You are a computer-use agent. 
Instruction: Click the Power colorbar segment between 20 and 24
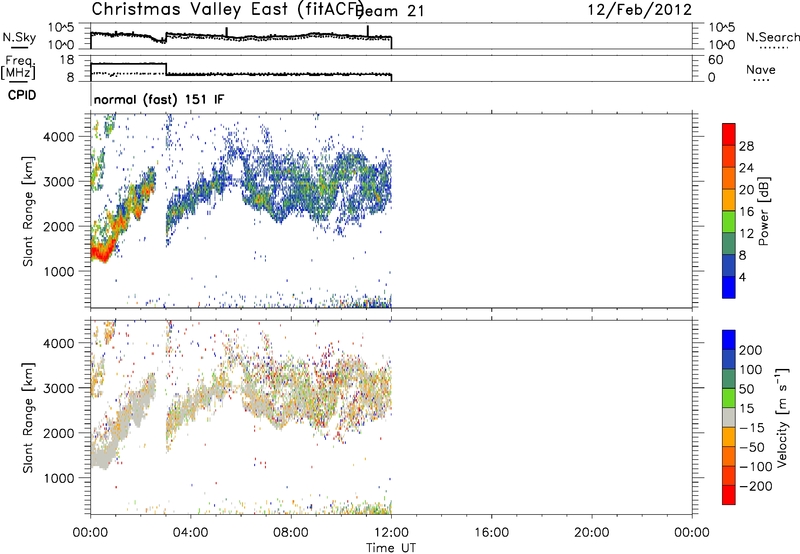coord(729,178)
